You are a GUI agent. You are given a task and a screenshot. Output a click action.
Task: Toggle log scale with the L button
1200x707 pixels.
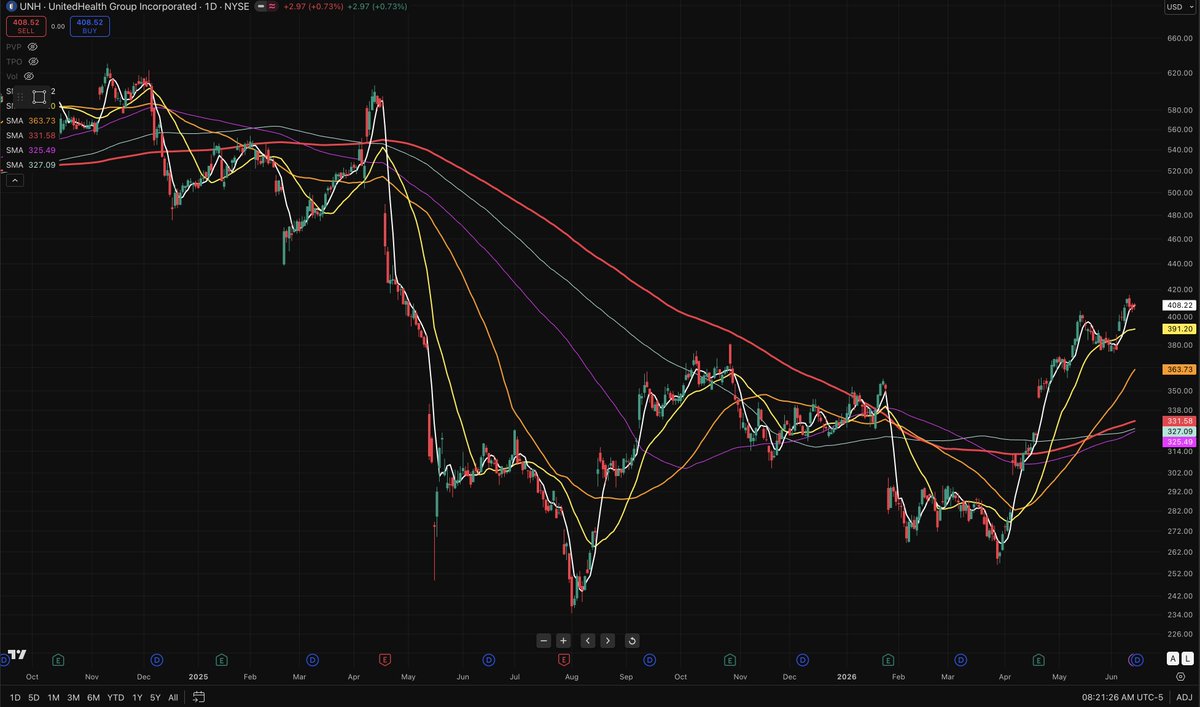[1189, 658]
